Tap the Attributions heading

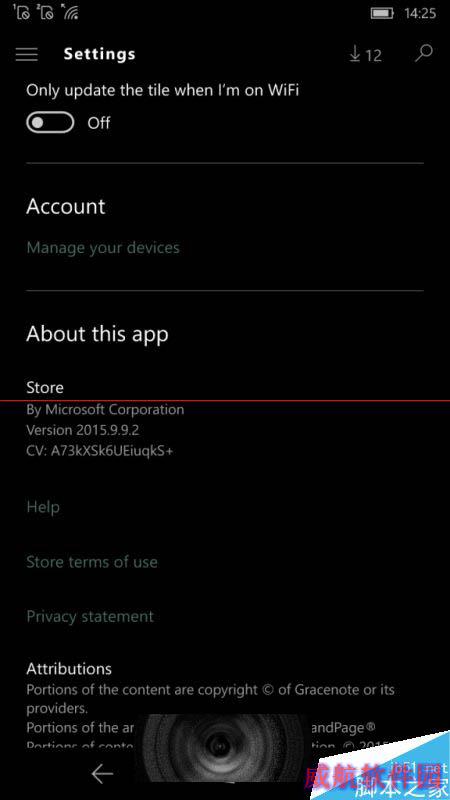point(69,668)
